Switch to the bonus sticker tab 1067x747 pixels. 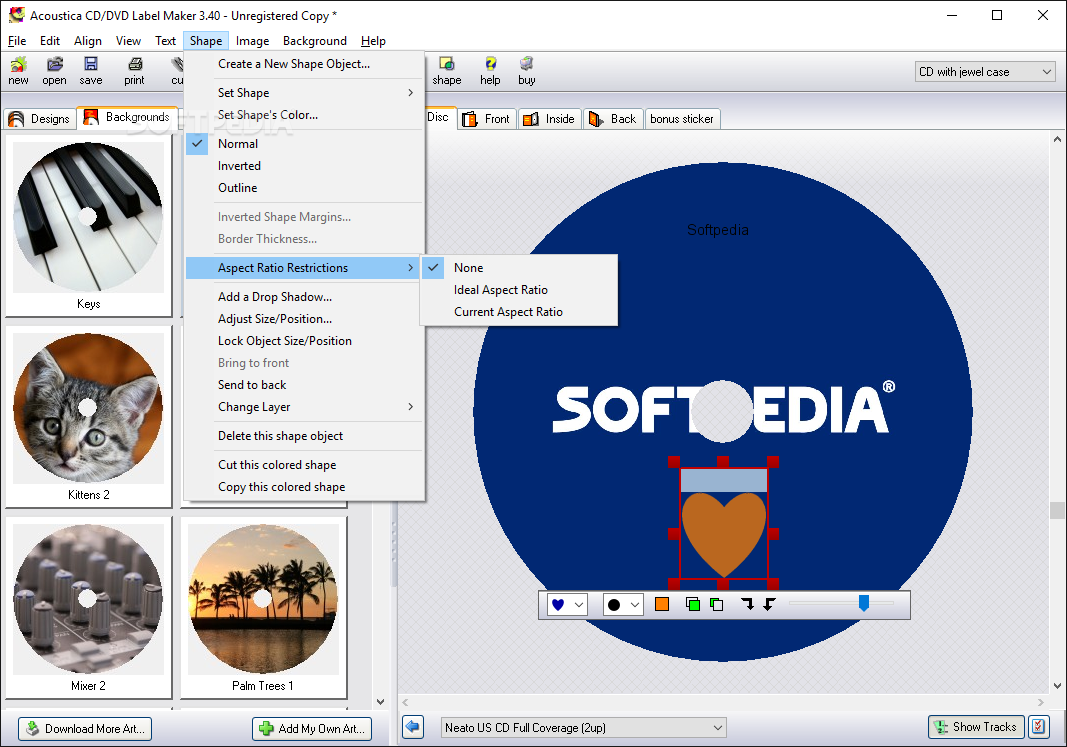682,119
